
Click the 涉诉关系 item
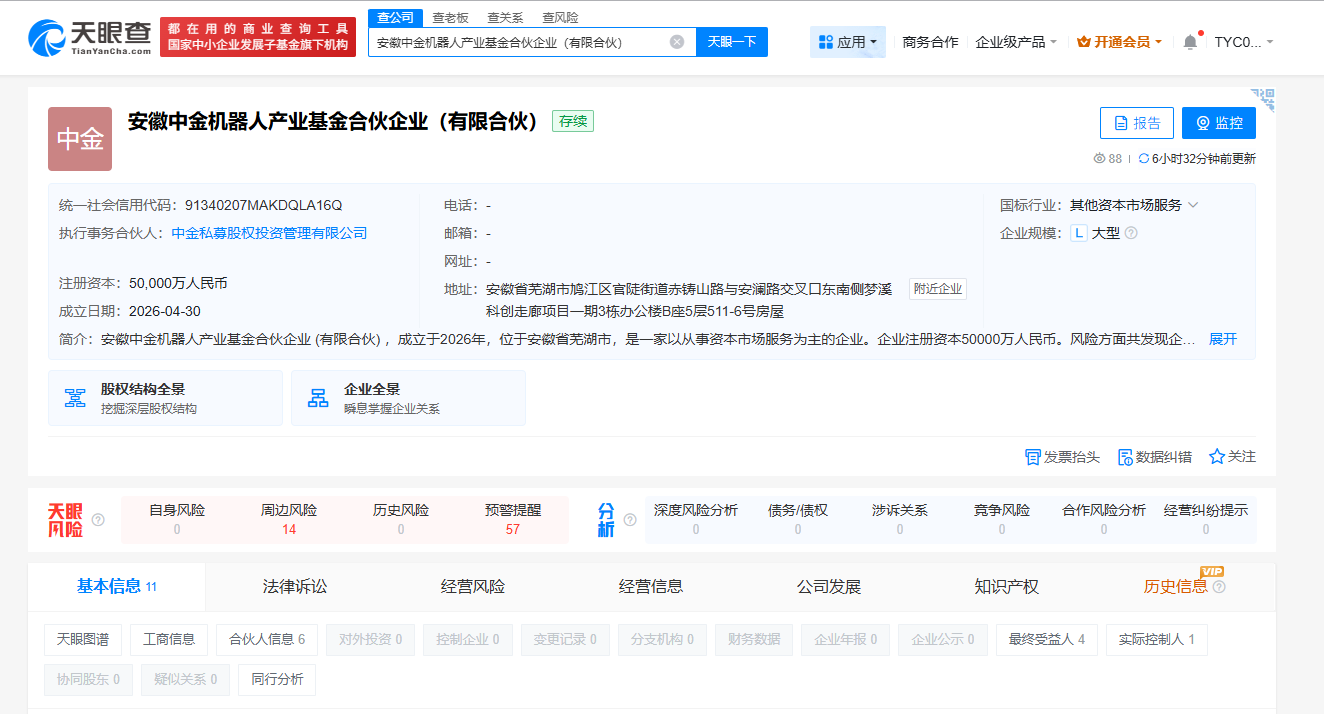tap(900, 519)
